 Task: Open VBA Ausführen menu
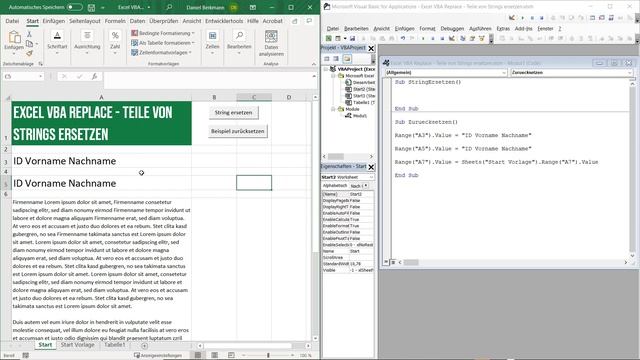point(480,29)
